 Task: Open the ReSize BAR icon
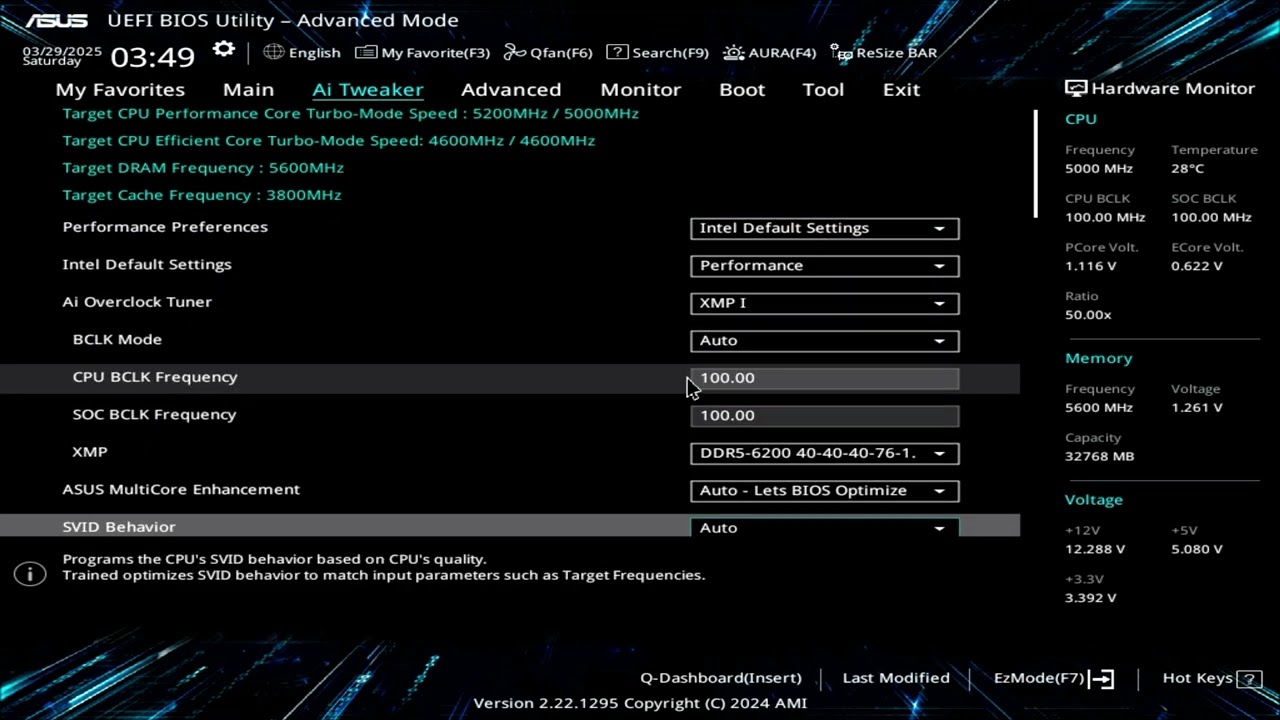(x=842, y=53)
